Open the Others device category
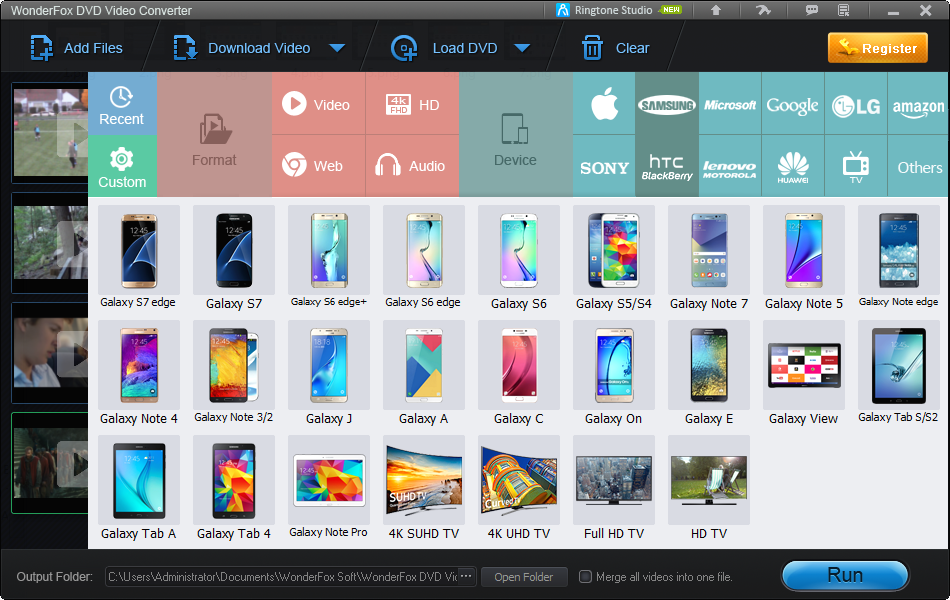This screenshot has height=600, width=950. [x=918, y=166]
